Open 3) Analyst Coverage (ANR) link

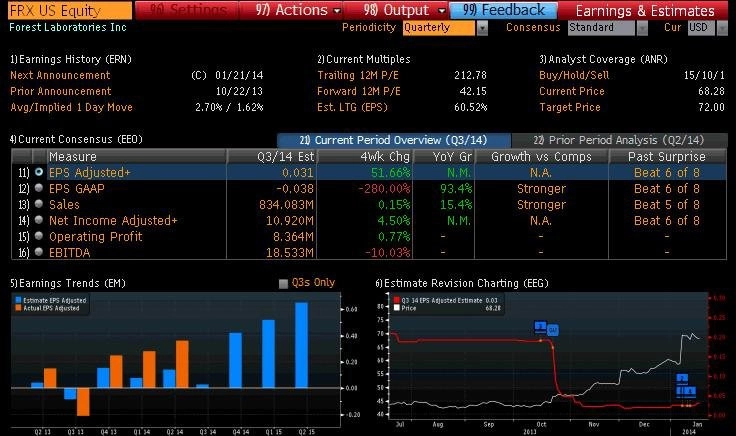point(603,59)
